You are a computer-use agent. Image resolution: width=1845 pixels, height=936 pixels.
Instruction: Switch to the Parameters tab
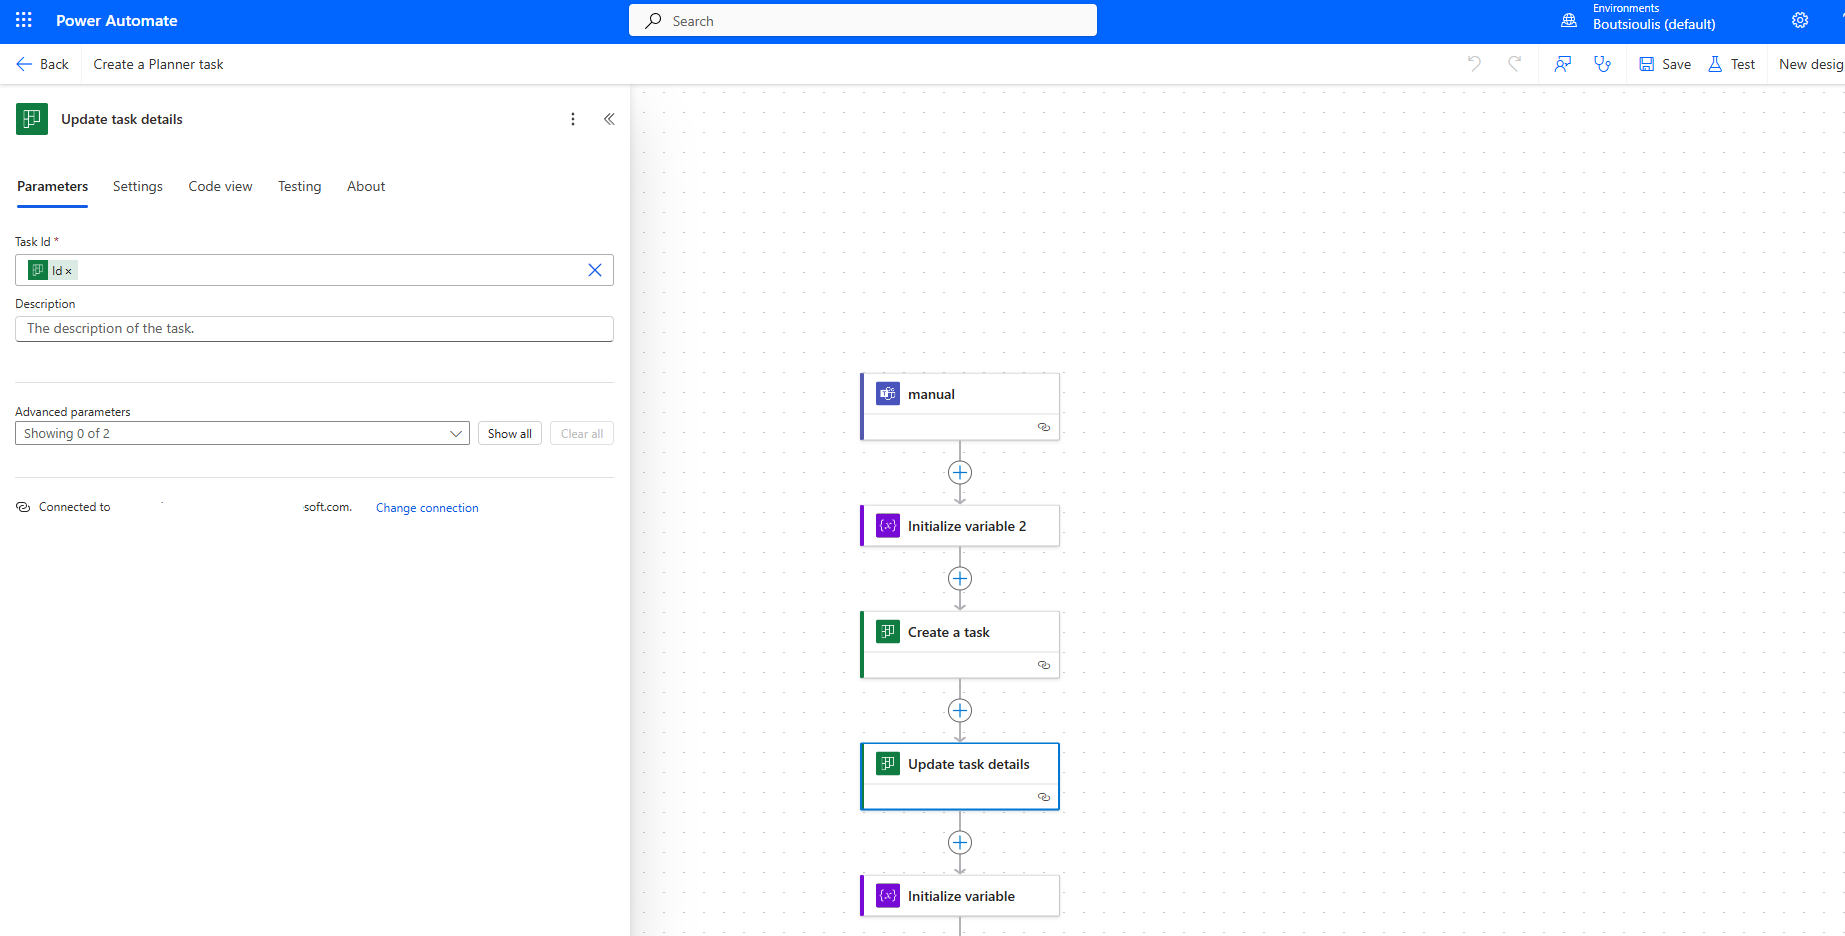coord(52,187)
